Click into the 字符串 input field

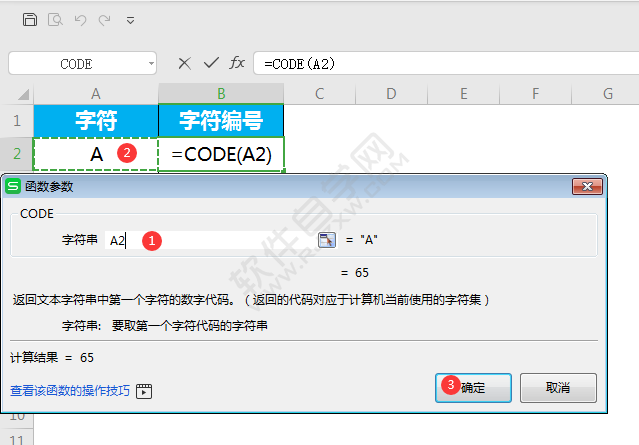211,240
